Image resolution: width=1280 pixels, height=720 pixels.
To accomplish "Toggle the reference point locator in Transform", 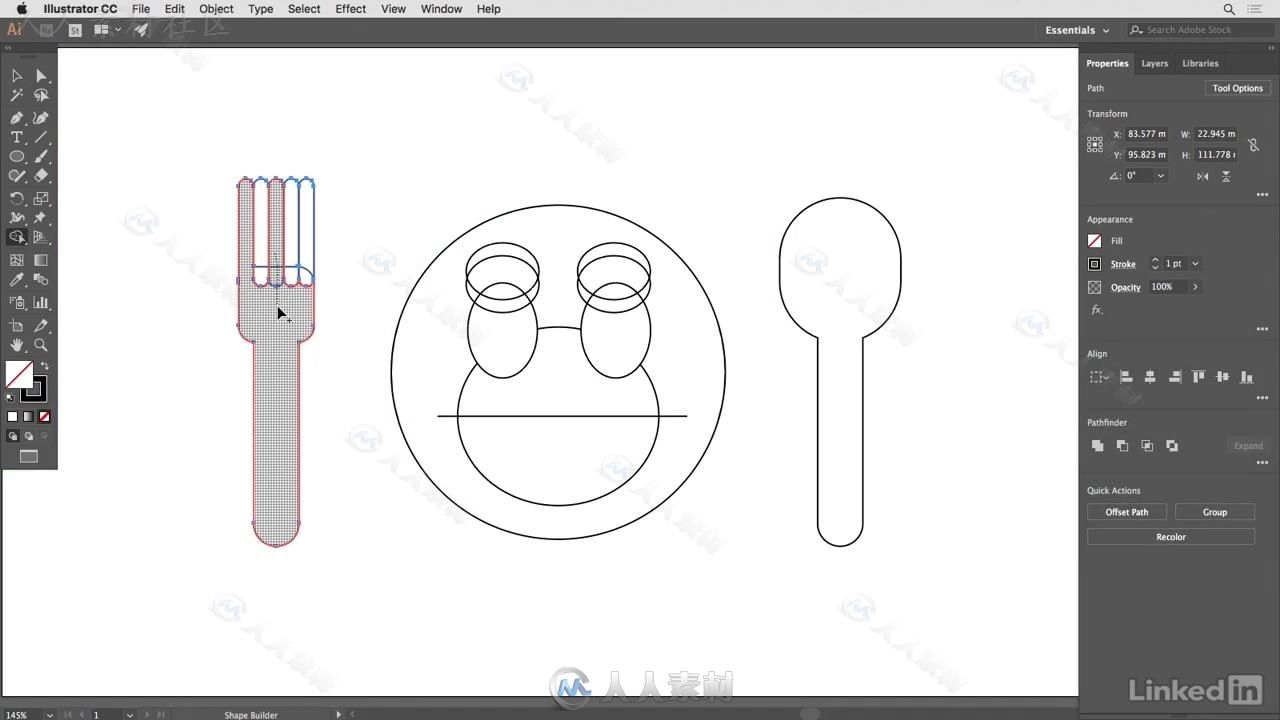I will (x=1095, y=144).
